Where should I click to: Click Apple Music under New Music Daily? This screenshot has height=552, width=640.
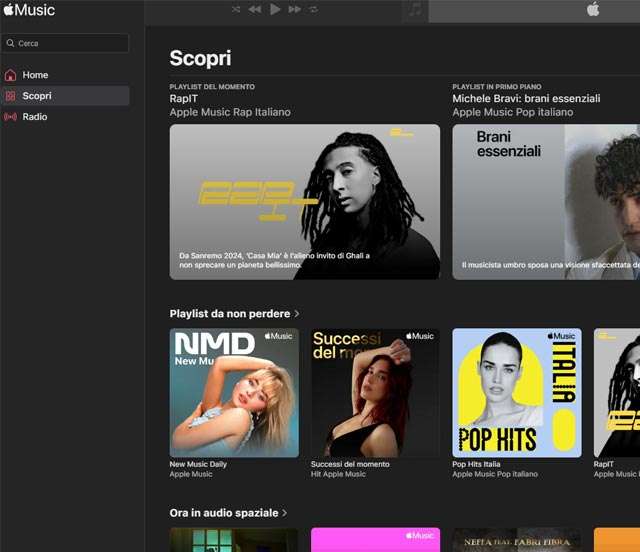191,474
